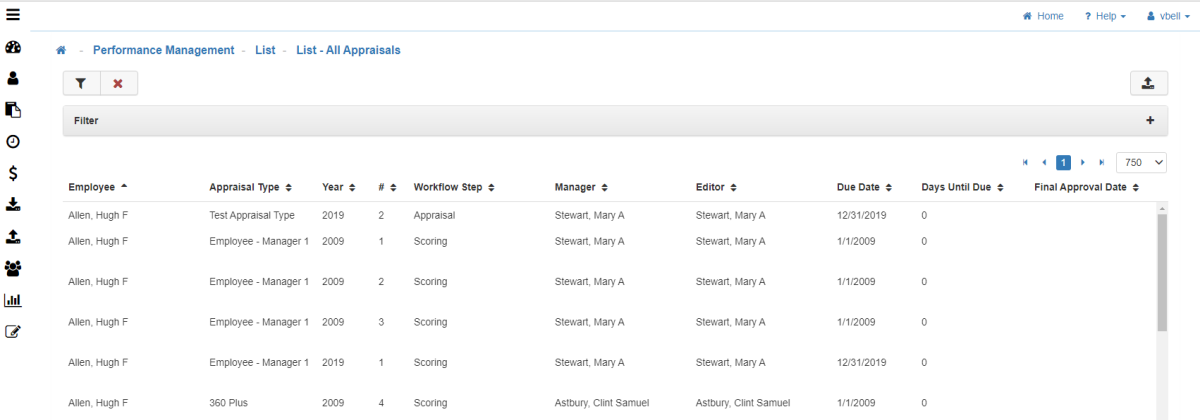Screen dimensions: 1200x420
Task: Click the Performance Management breadcrumb
Action: click(x=163, y=50)
